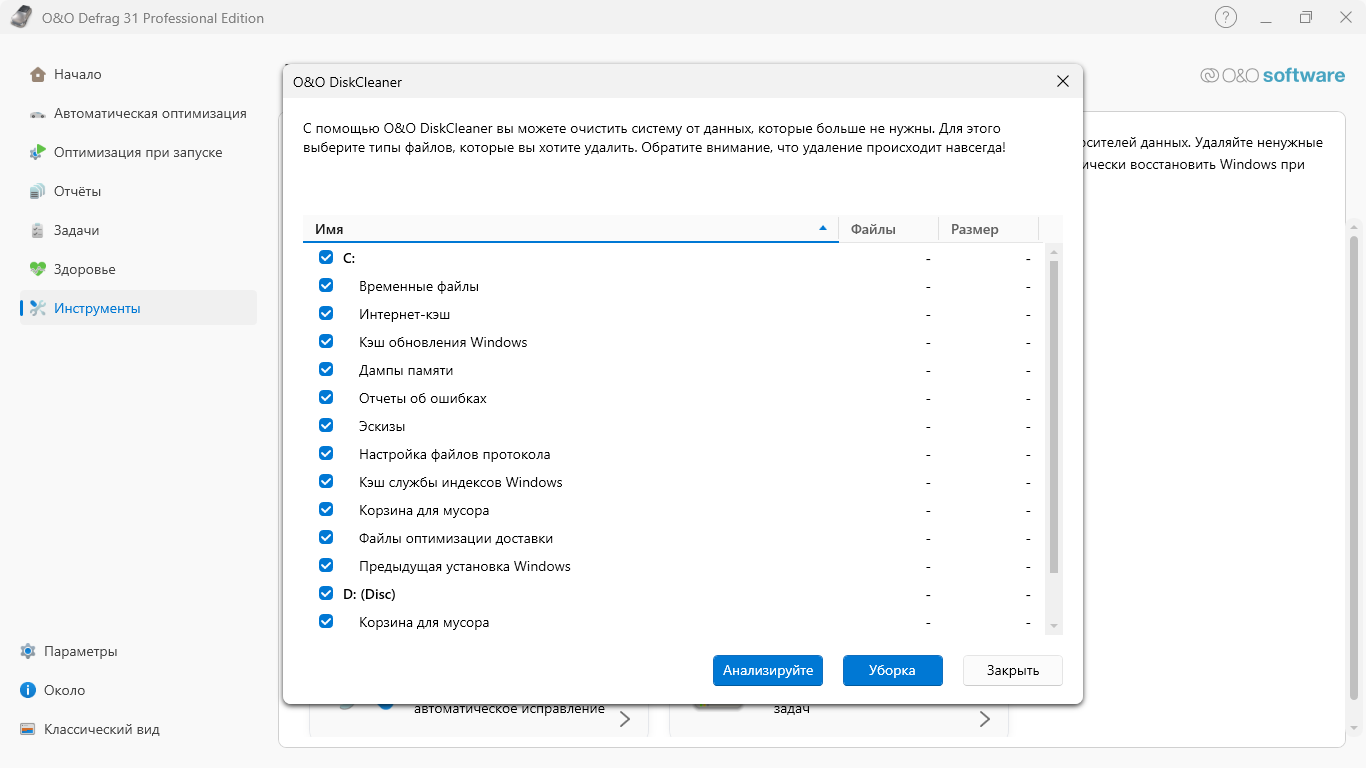The image size is (1366, 768).
Task: Select the Предыдущая установка Windows row text
Action: click(465, 566)
